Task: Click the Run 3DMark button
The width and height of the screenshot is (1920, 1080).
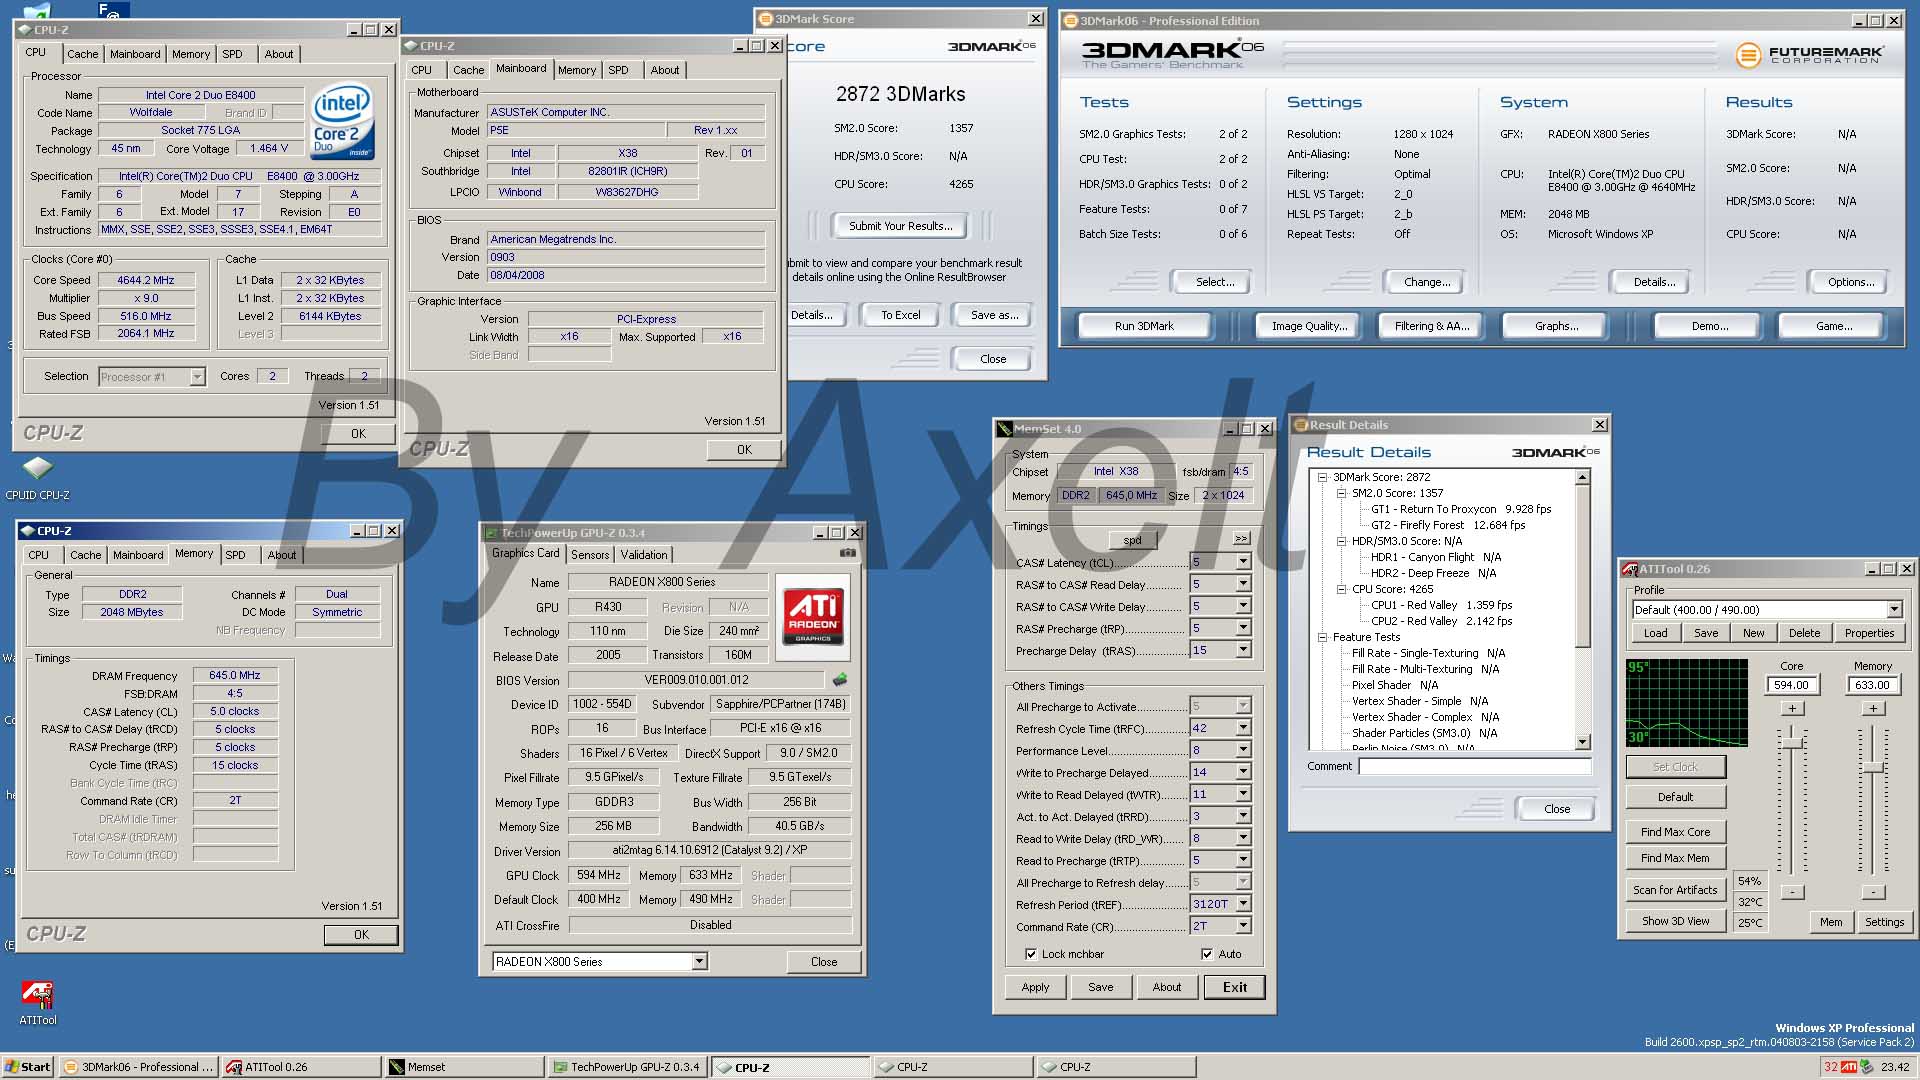Action: (1144, 326)
